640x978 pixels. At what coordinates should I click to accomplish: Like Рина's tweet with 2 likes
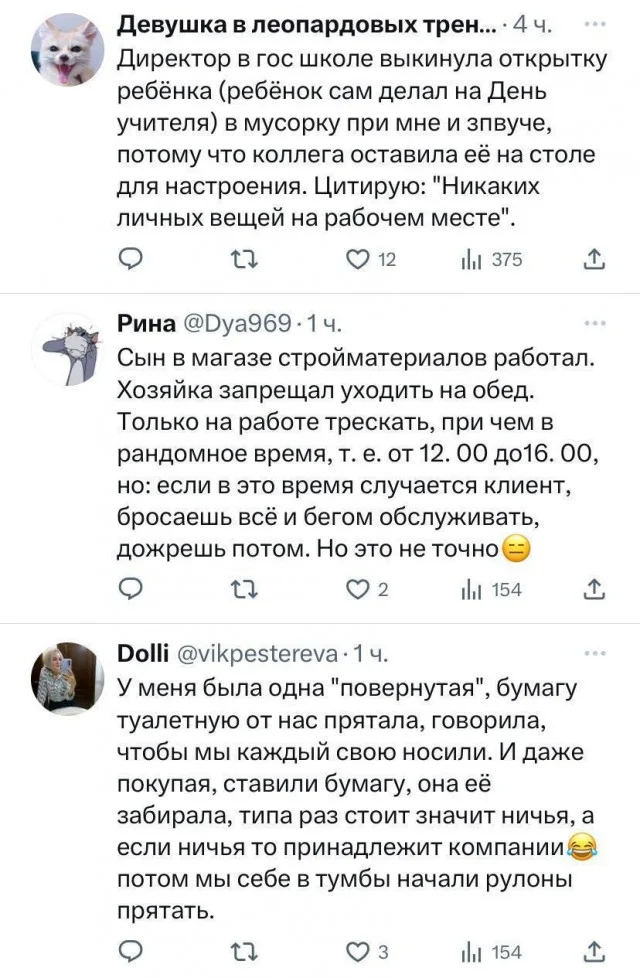(358, 590)
